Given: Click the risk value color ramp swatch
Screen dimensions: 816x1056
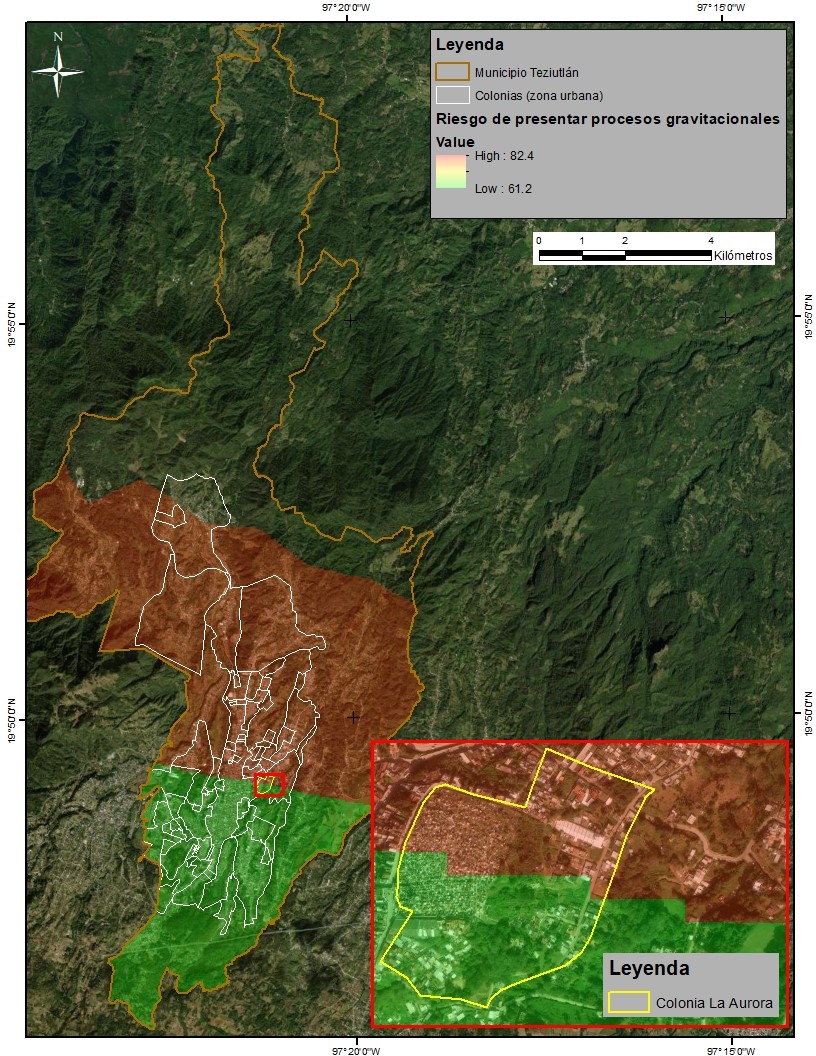Looking at the screenshot, I should [452, 171].
